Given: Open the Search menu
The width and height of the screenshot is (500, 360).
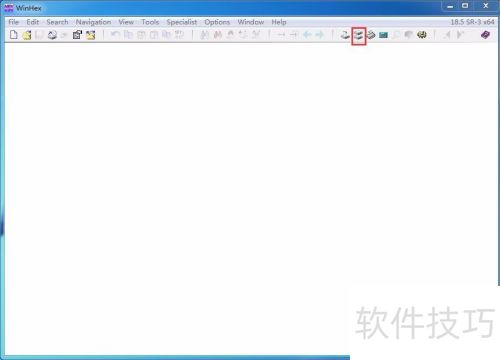Looking at the screenshot, I should click(x=57, y=22).
